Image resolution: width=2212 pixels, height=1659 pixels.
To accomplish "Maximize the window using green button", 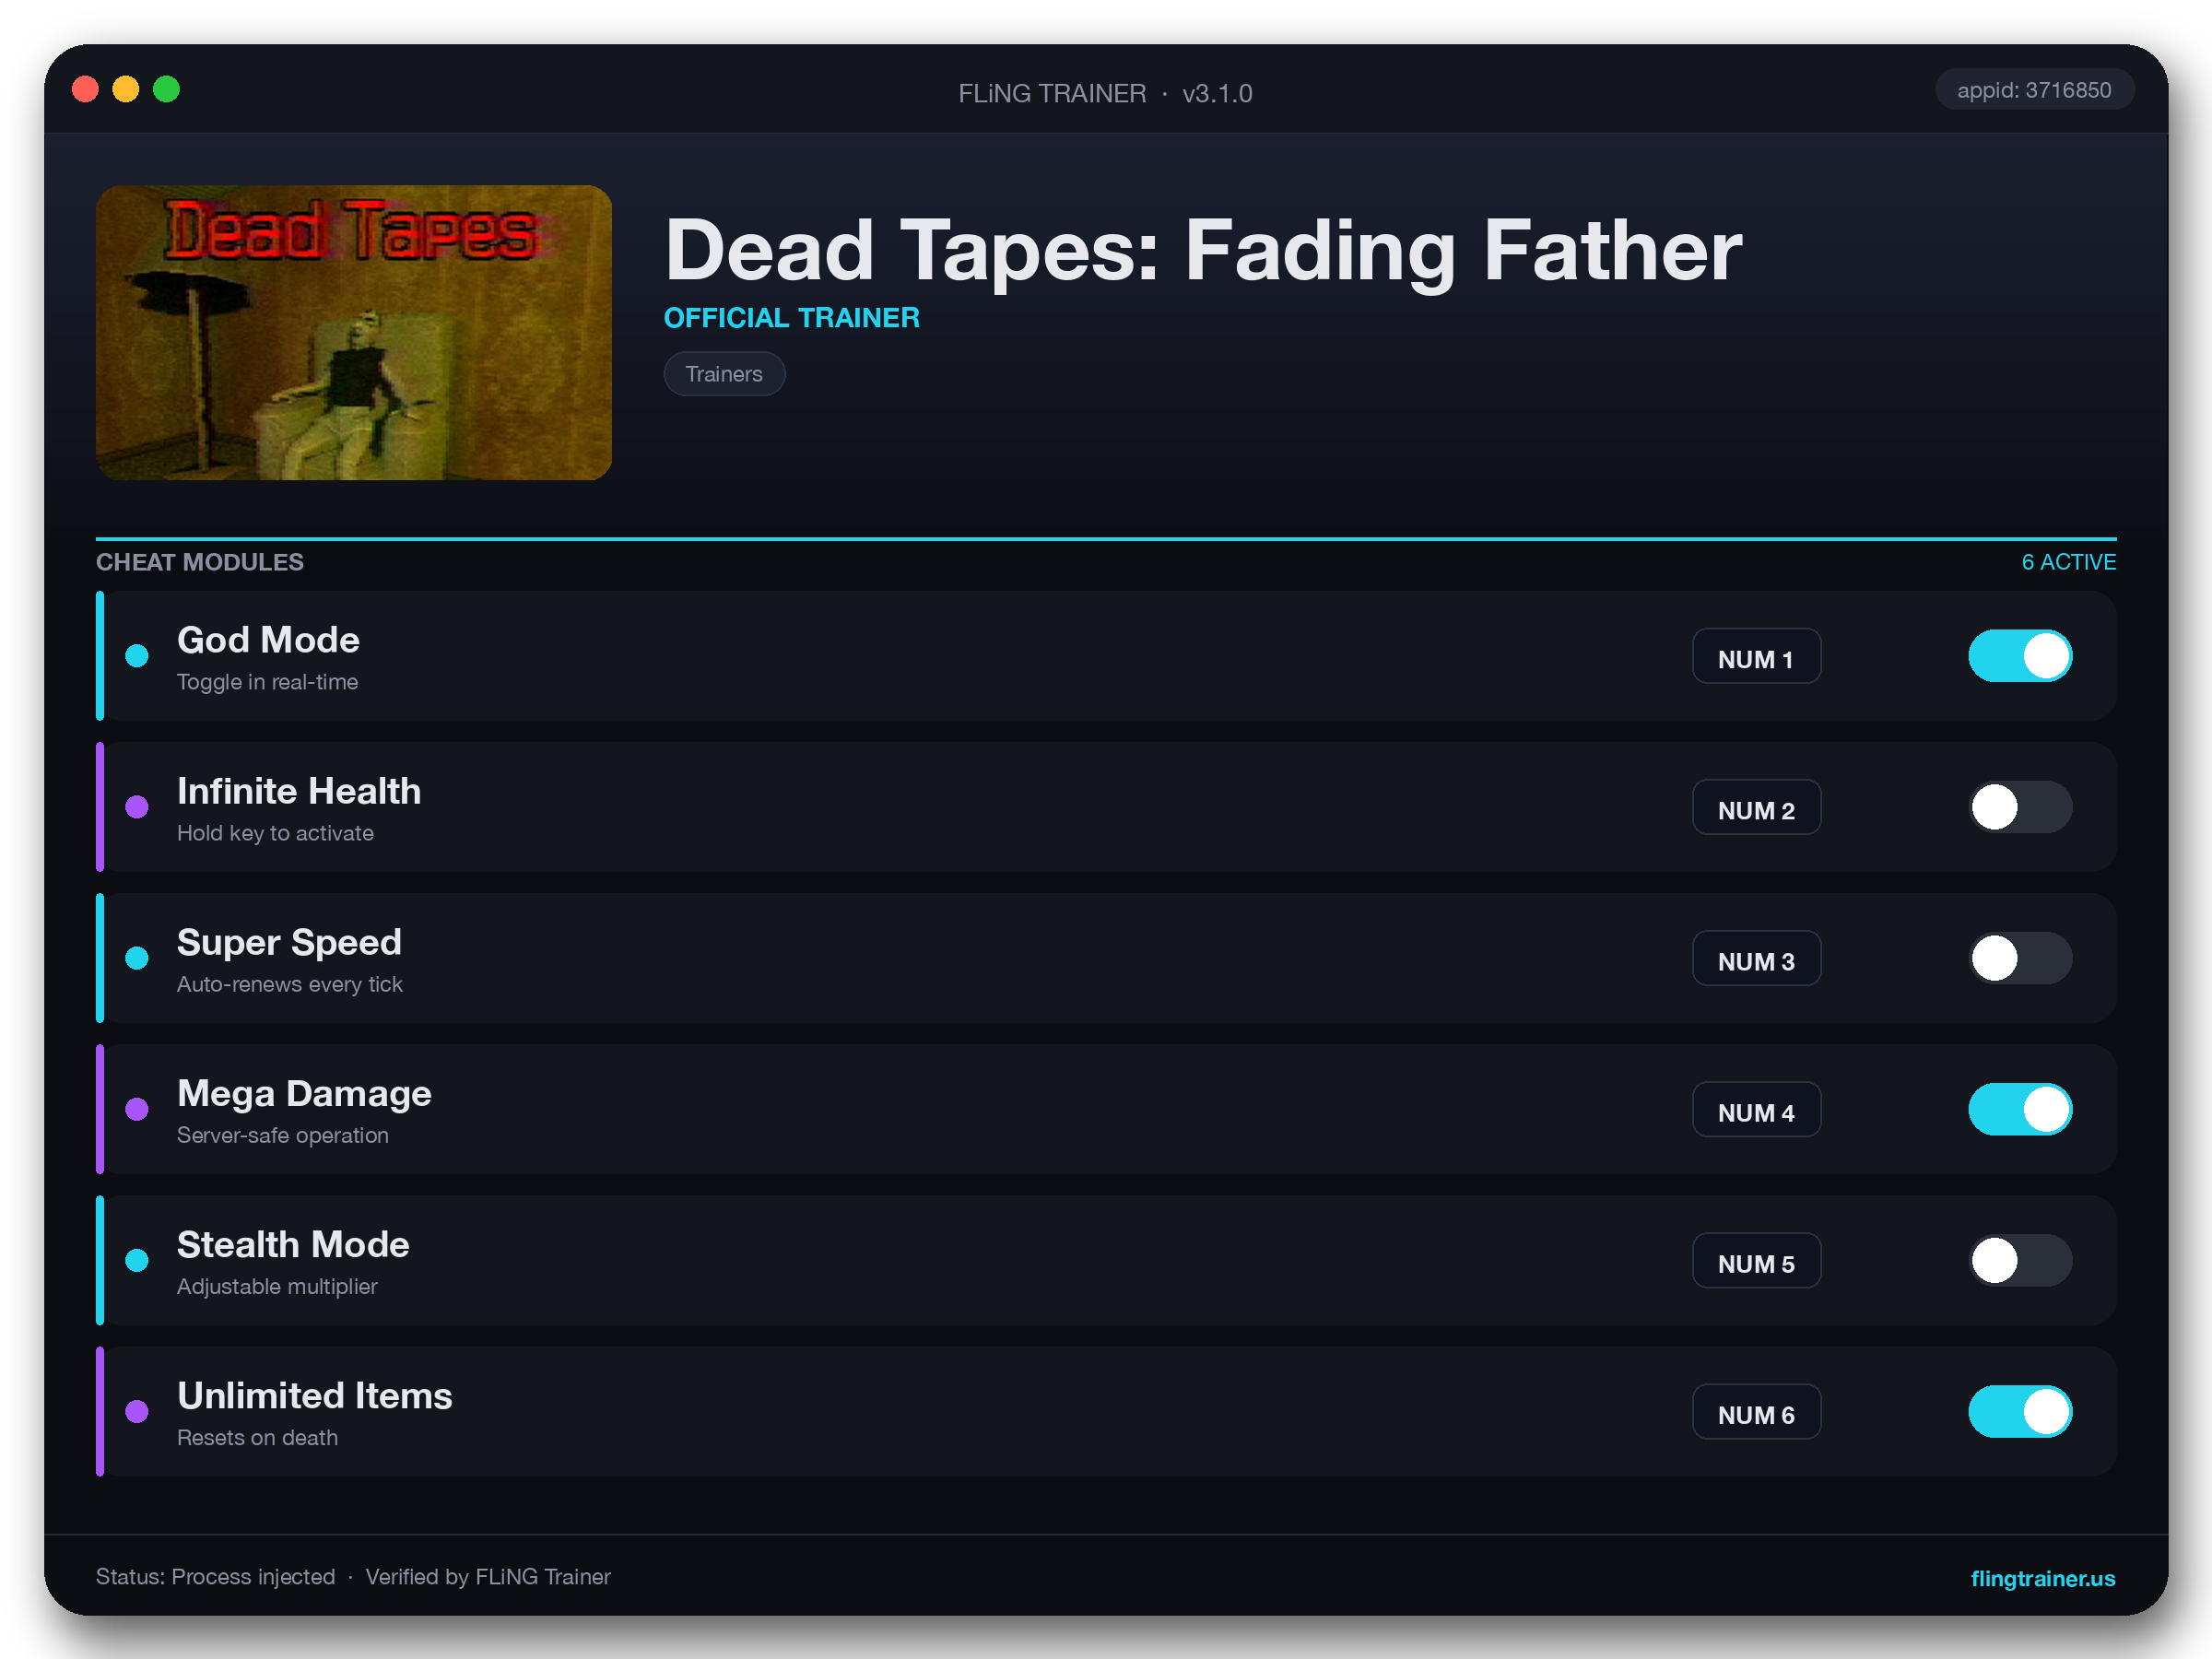I will [x=167, y=89].
